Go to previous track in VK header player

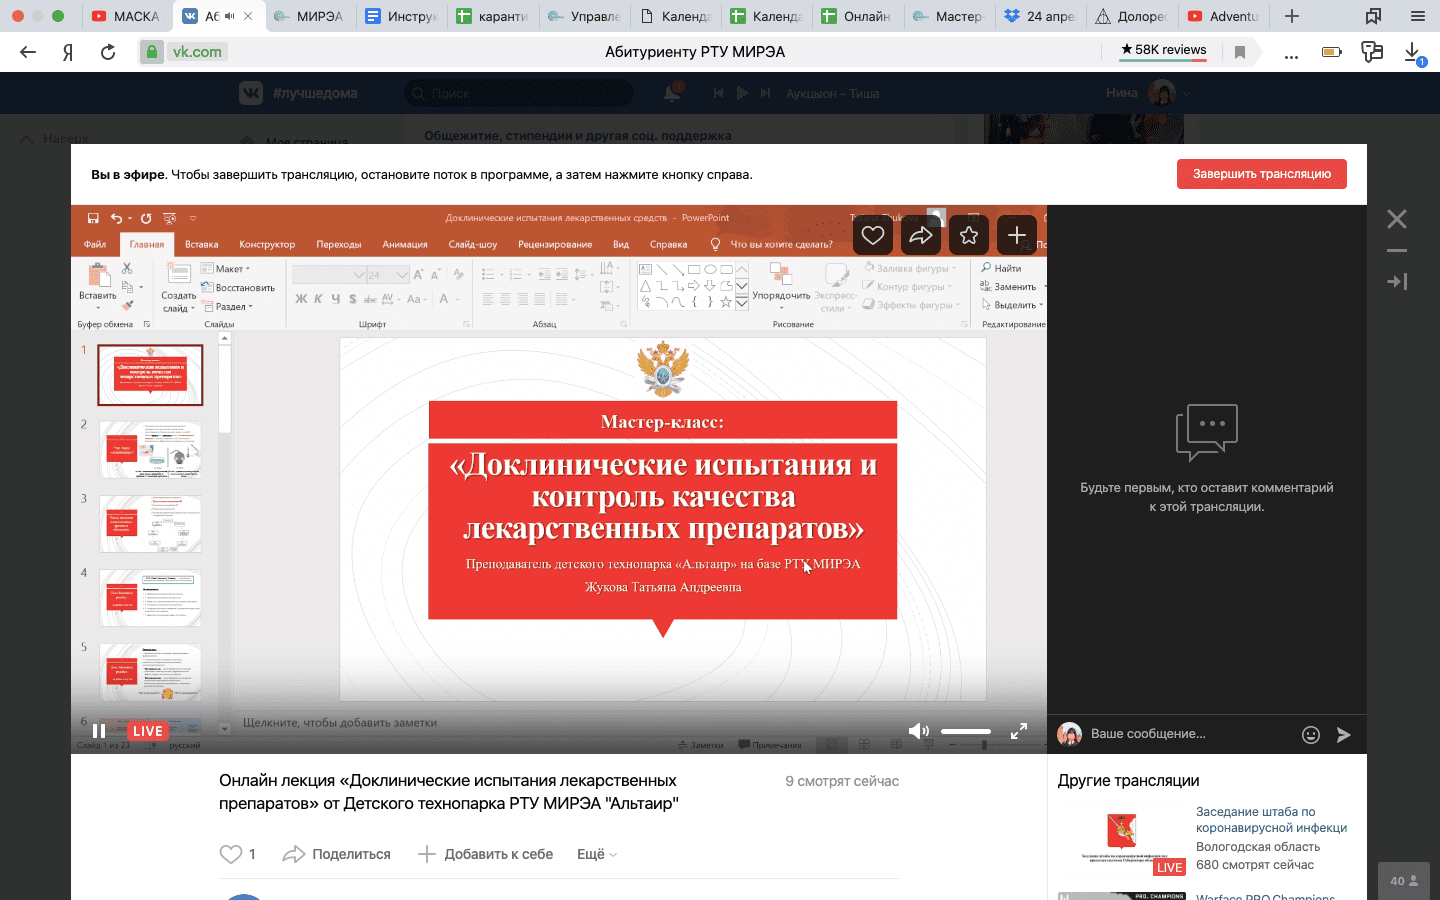[x=718, y=93]
